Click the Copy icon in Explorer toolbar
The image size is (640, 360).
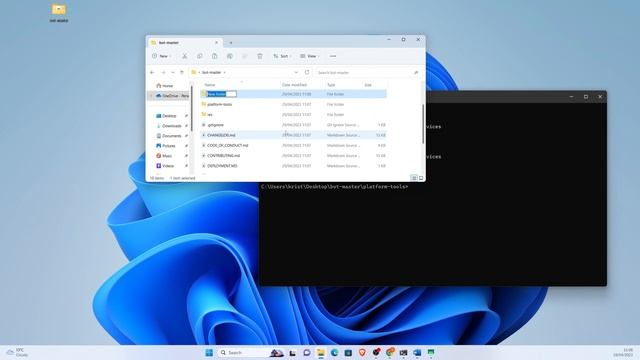[x=200, y=56]
